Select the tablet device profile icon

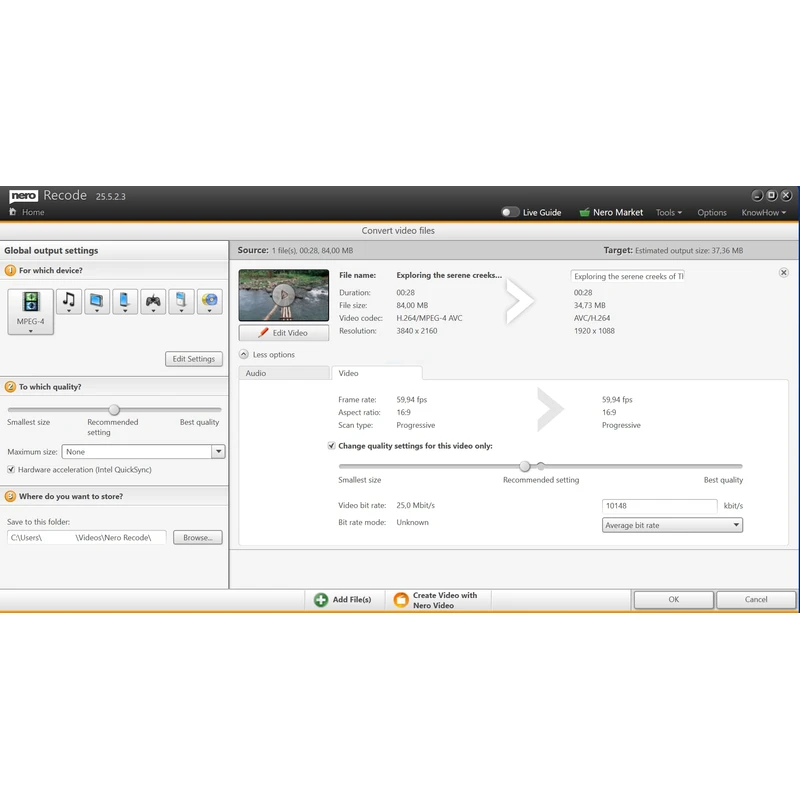(97, 301)
